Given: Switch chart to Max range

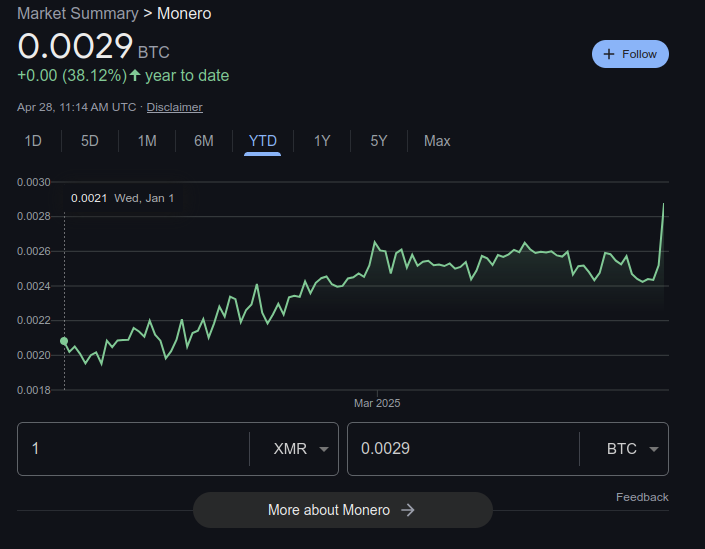Looking at the screenshot, I should [437, 141].
